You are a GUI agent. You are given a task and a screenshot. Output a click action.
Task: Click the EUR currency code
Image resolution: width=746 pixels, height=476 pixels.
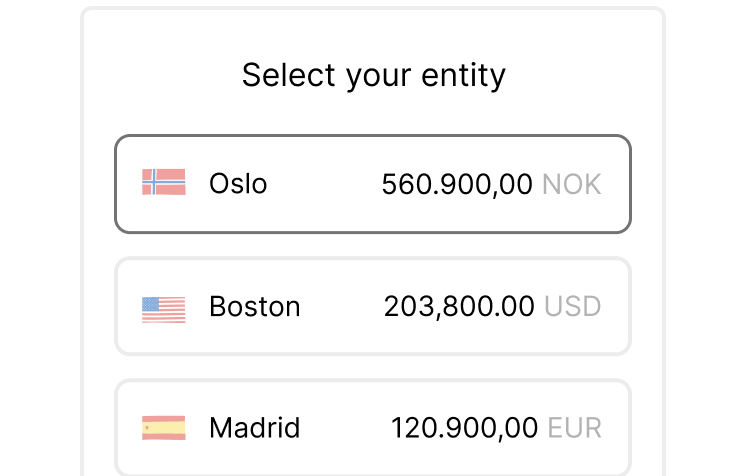(x=575, y=429)
